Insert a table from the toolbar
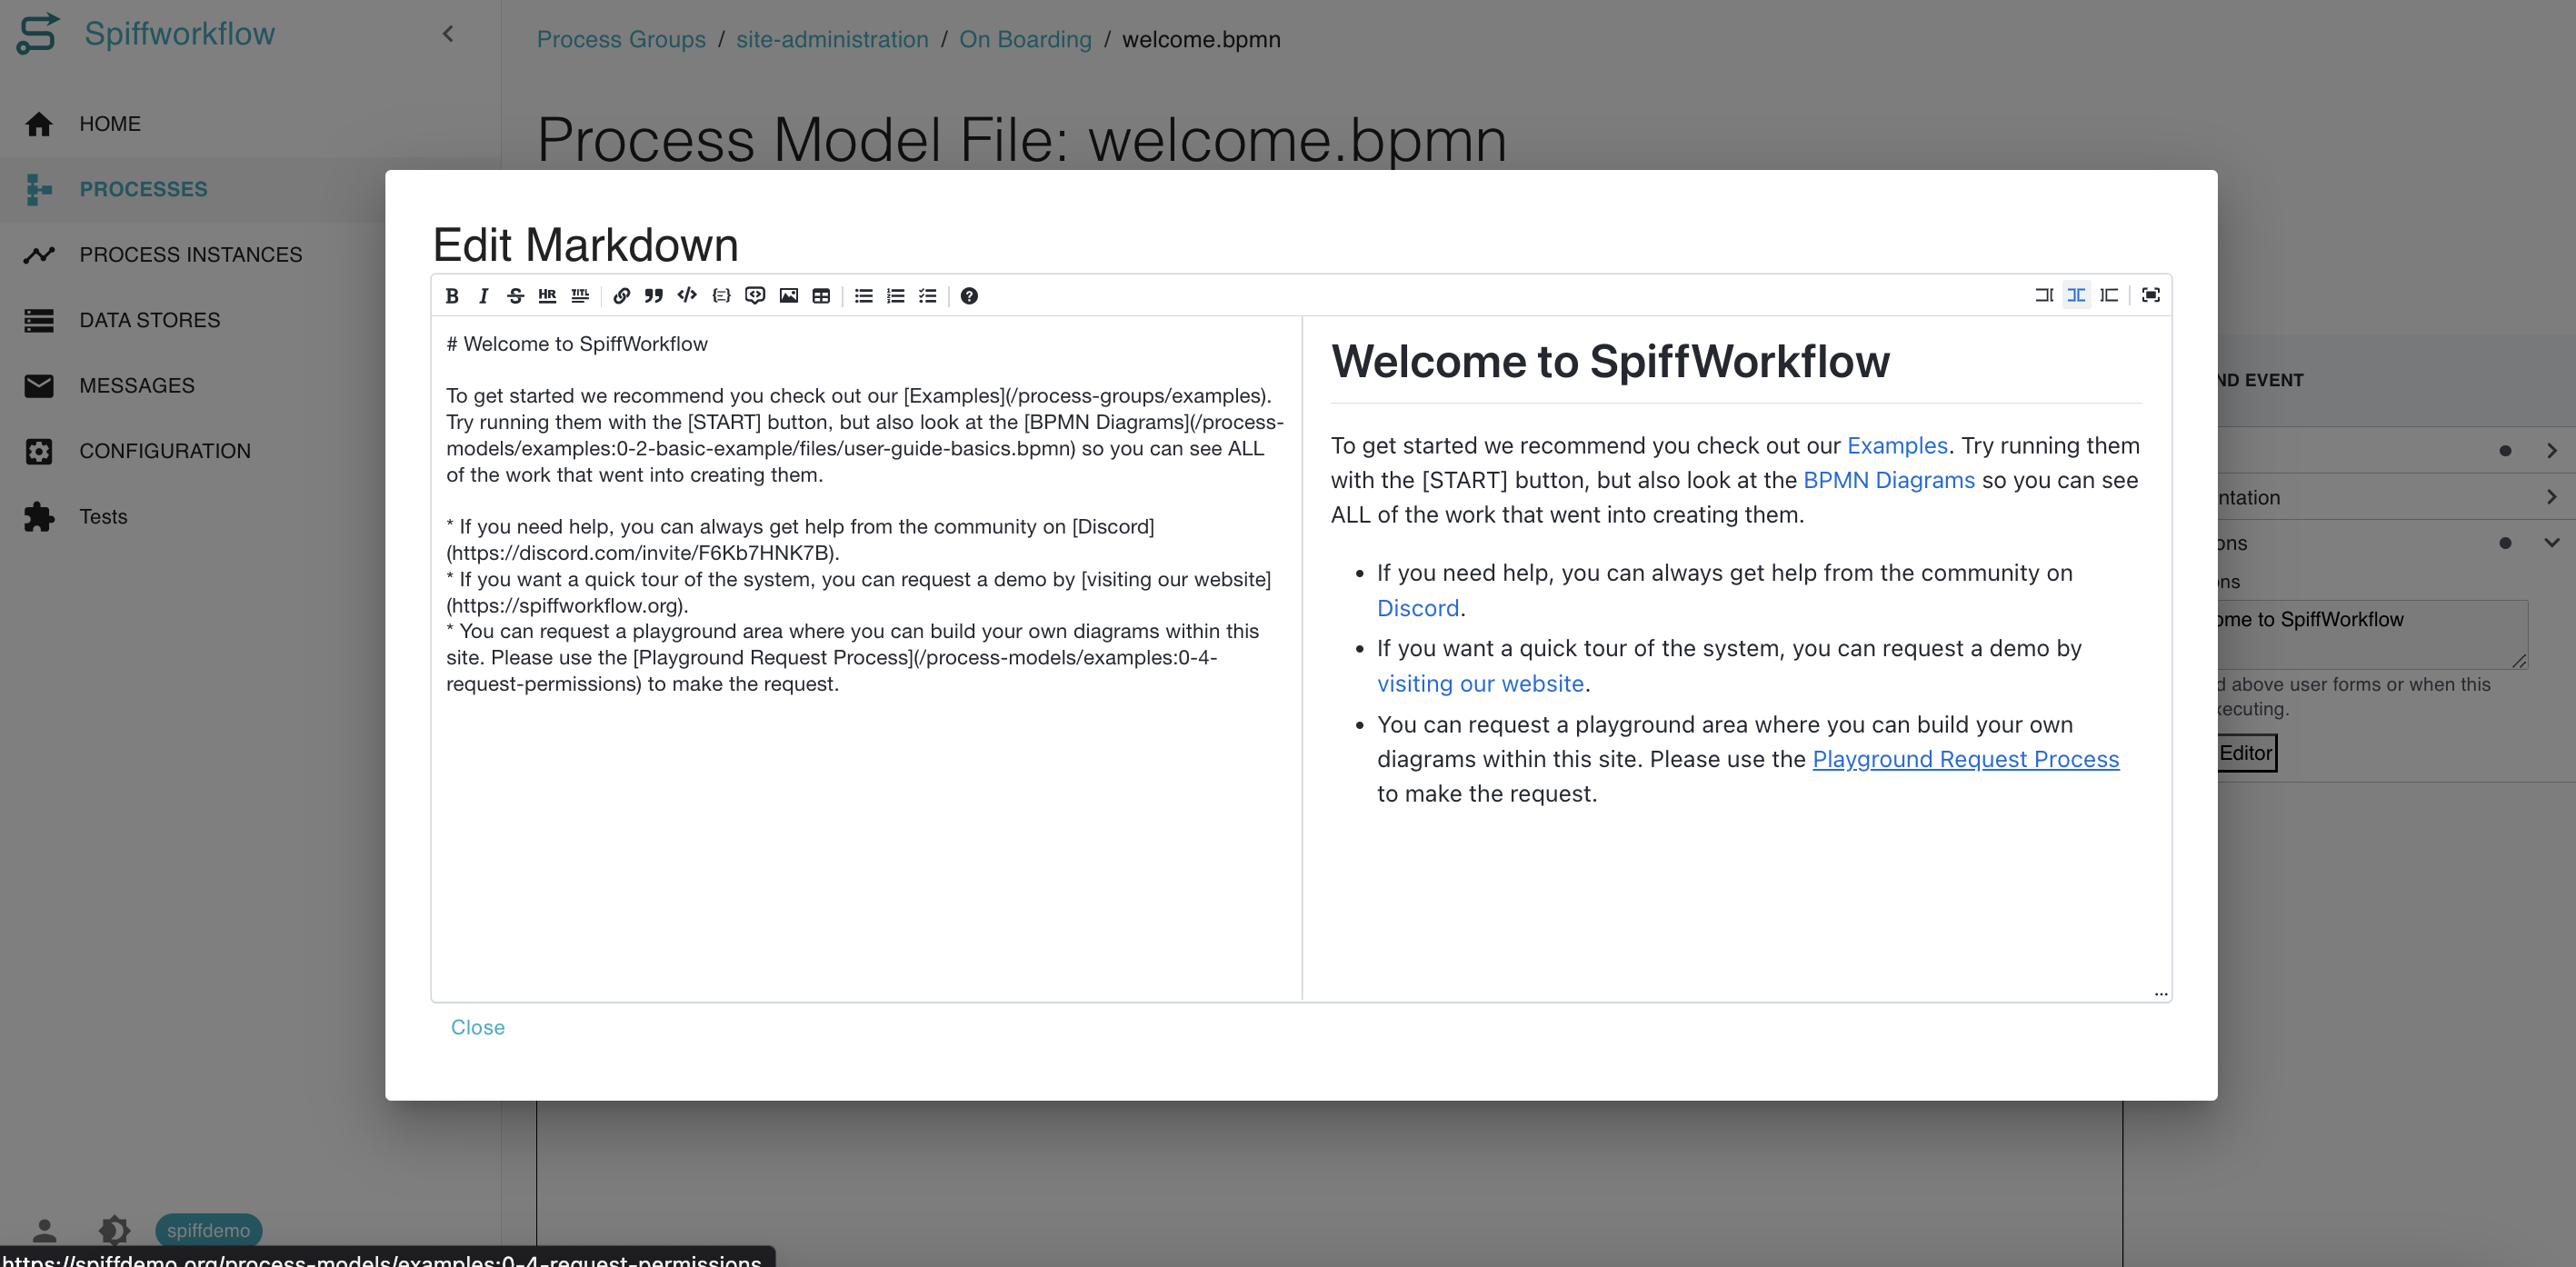 [821, 296]
